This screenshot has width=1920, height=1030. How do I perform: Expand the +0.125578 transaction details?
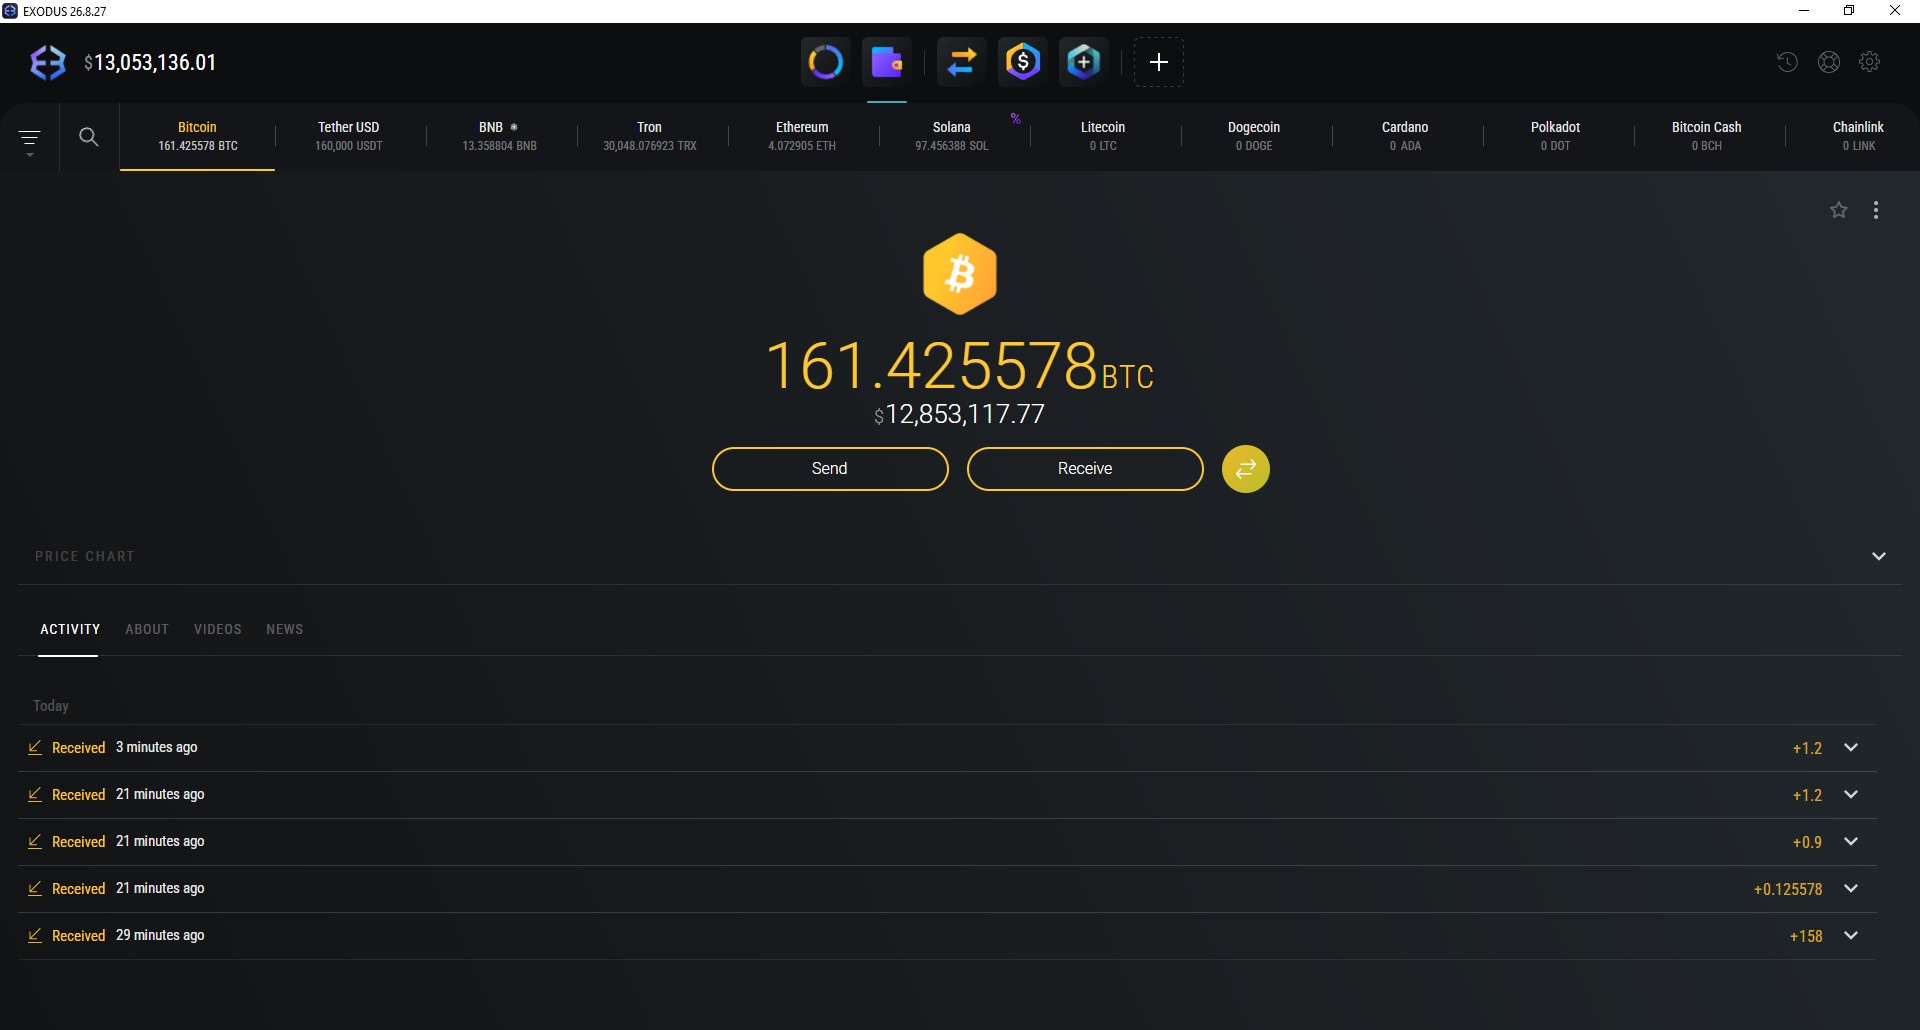pyautogui.click(x=1851, y=889)
